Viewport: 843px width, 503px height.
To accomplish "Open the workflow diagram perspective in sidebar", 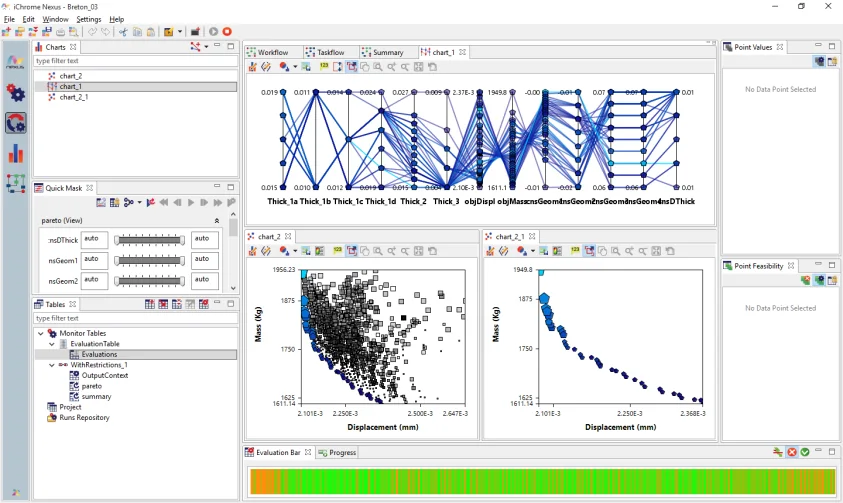I will tap(16, 183).
